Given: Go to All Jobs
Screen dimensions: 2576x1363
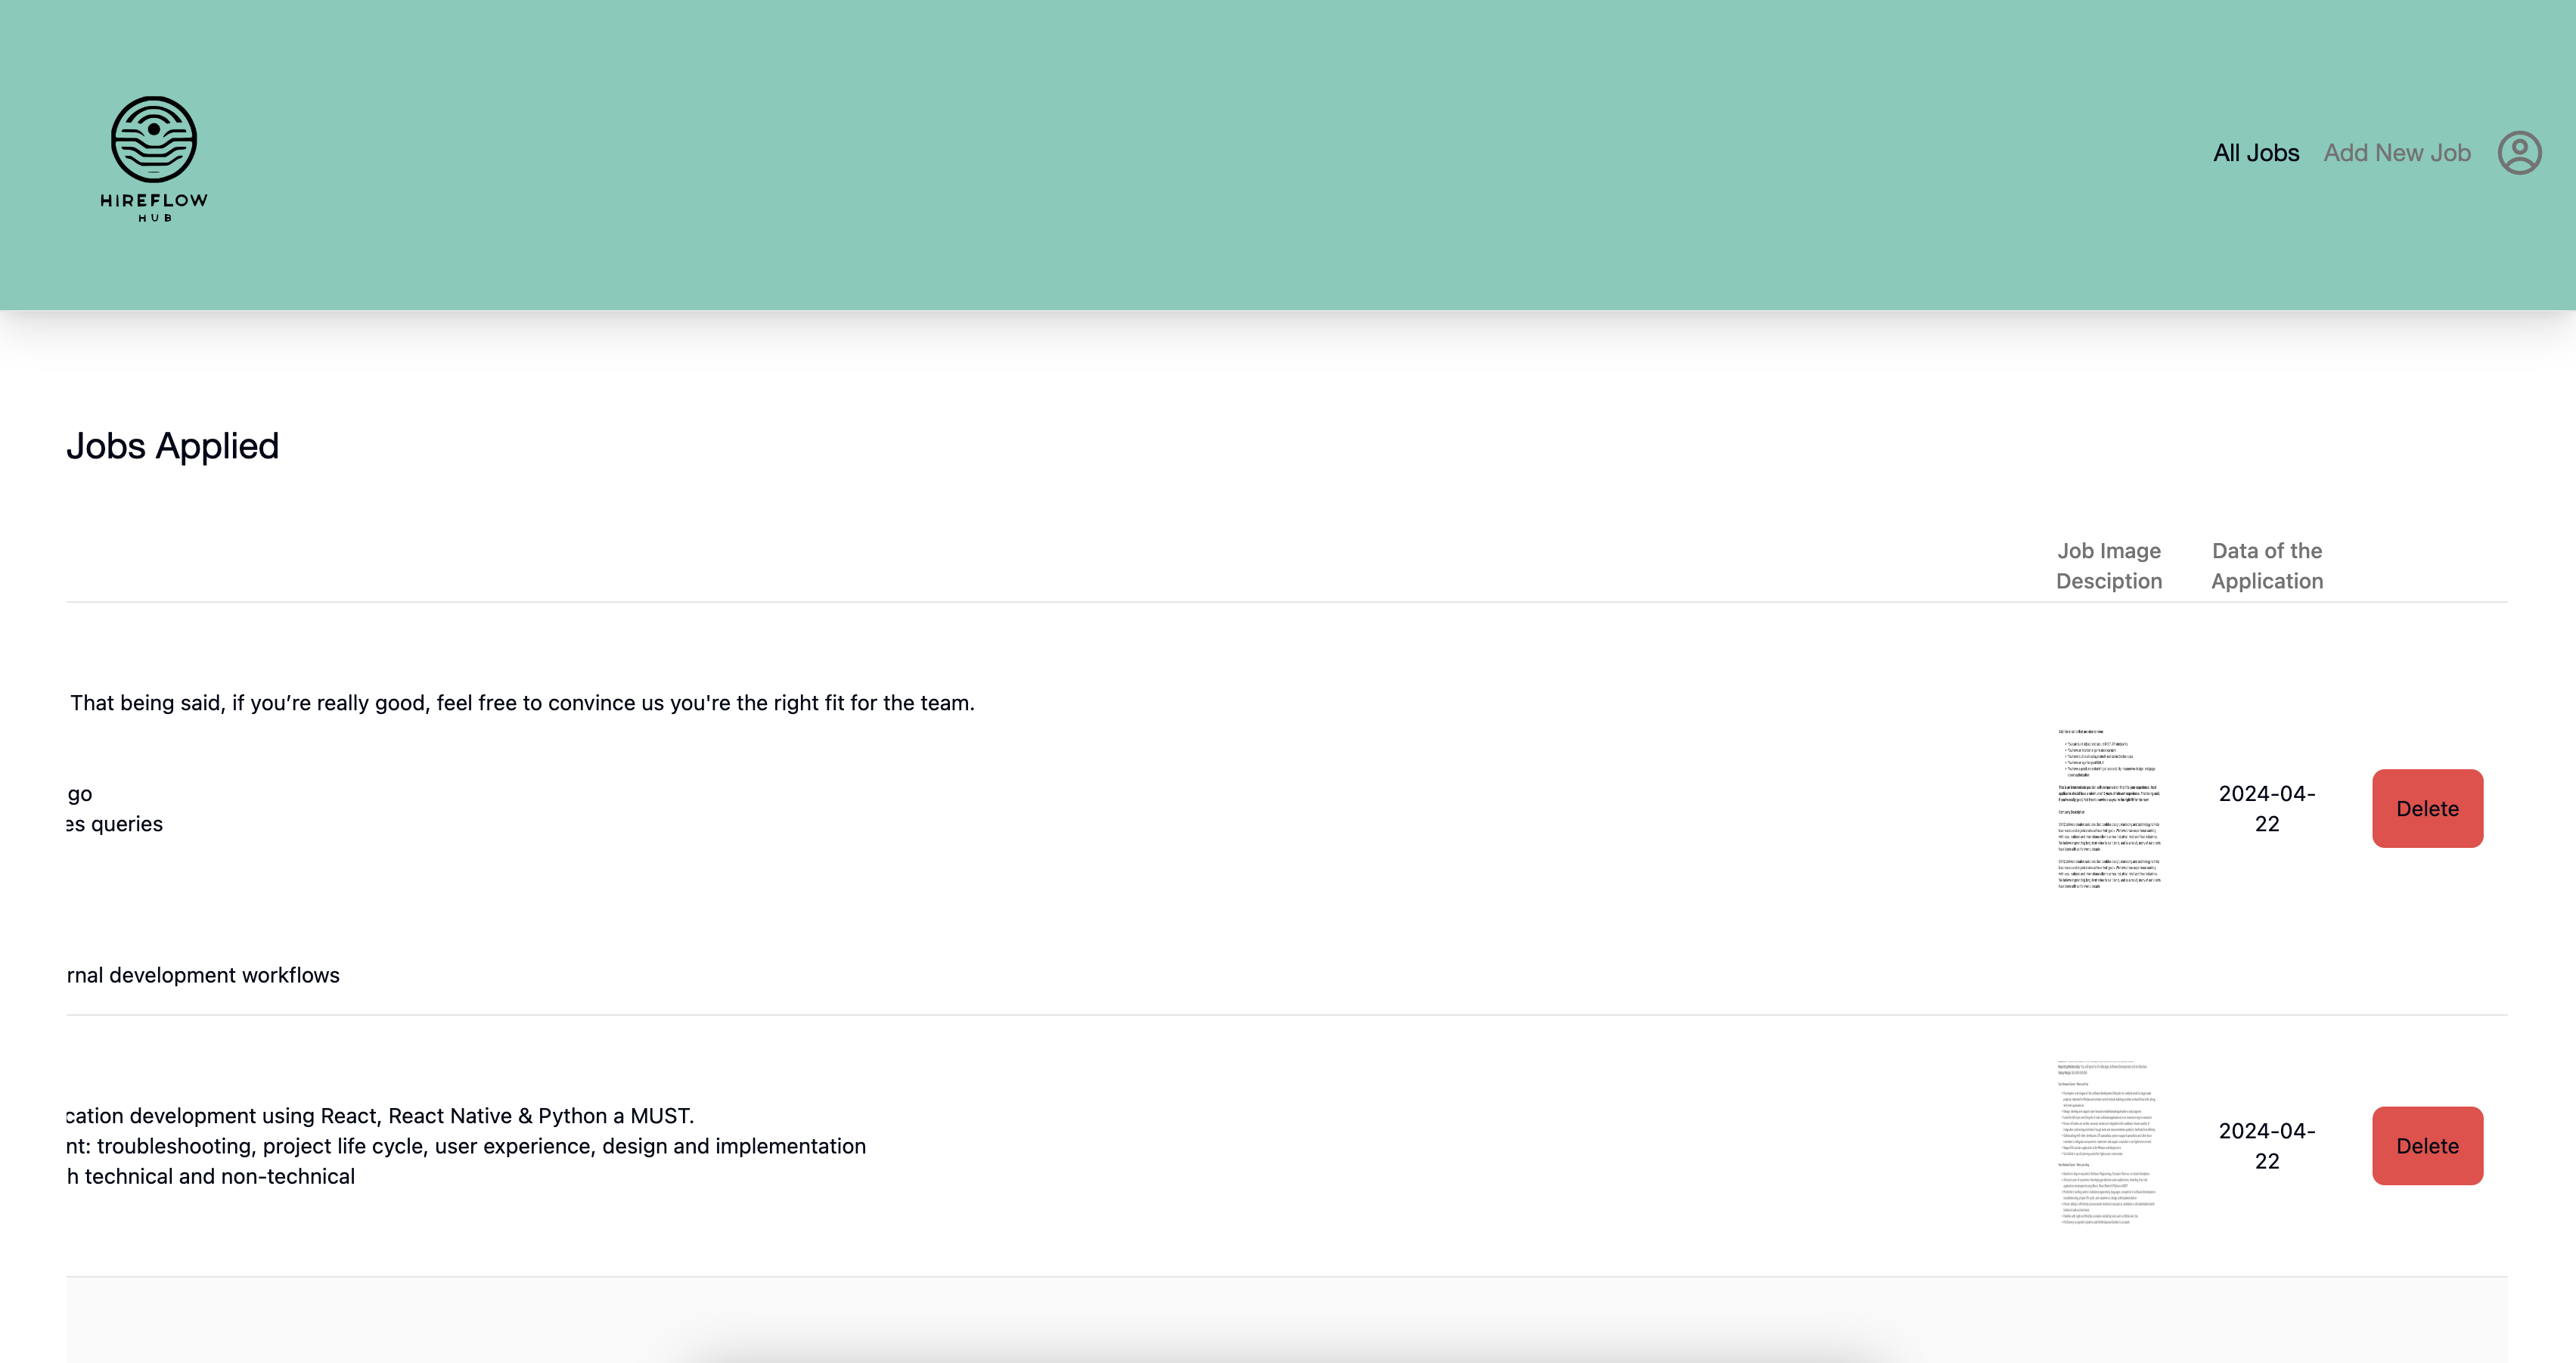Looking at the screenshot, I should 2256,153.
